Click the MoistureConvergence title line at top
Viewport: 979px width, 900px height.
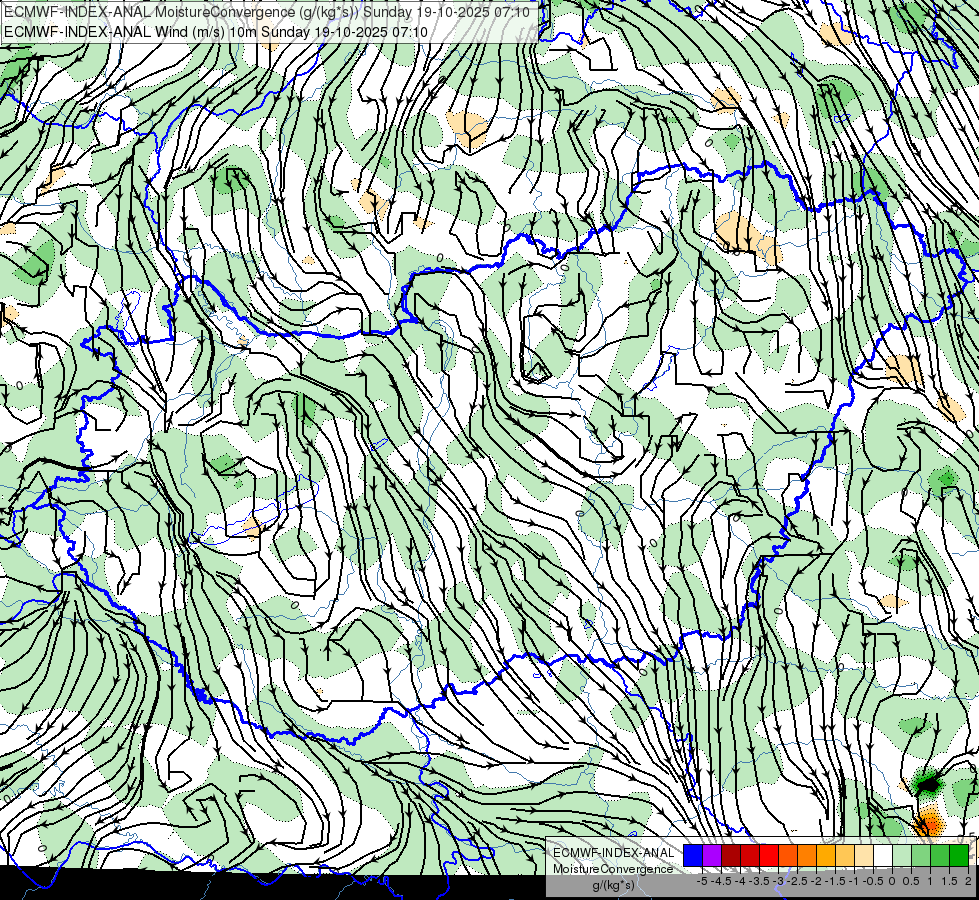(x=267, y=12)
